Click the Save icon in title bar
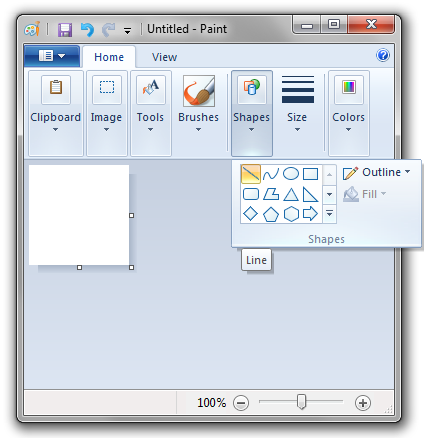Image resolution: width=433 pixels, height=438 pixels. pyautogui.click(x=65, y=30)
